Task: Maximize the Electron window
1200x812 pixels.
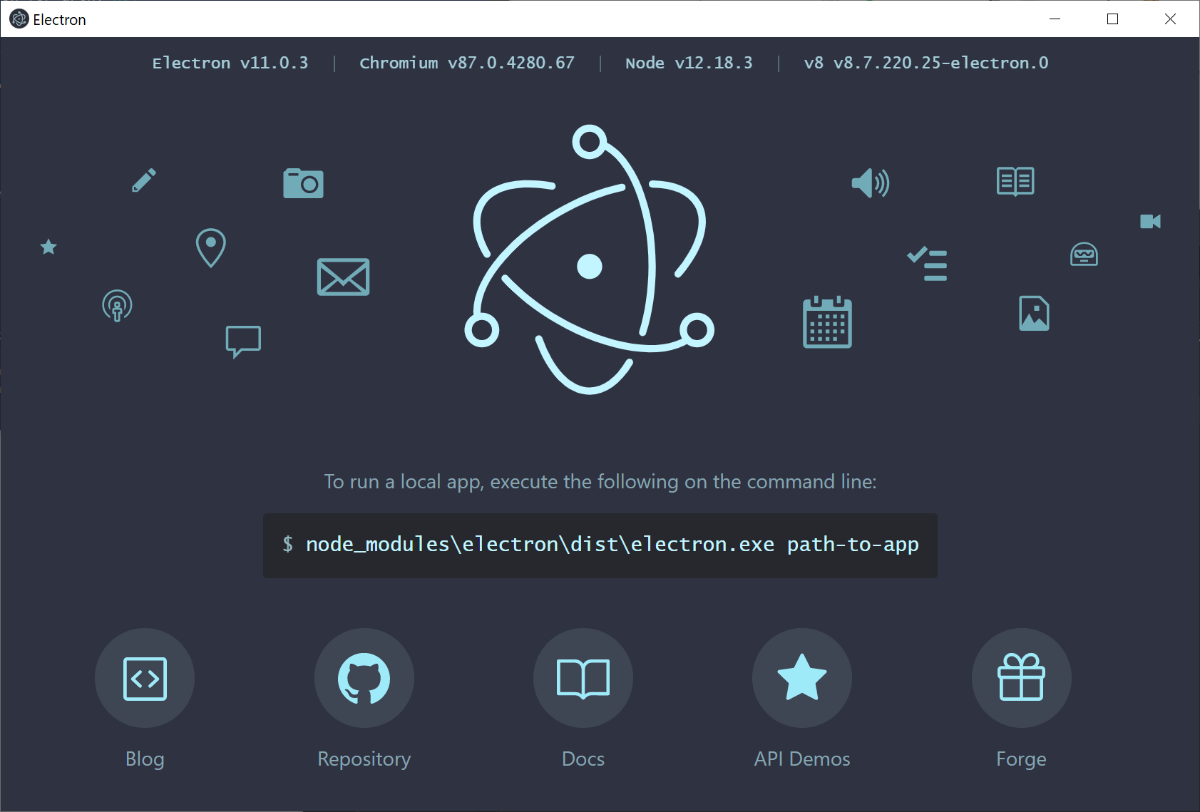Action: tap(1113, 19)
